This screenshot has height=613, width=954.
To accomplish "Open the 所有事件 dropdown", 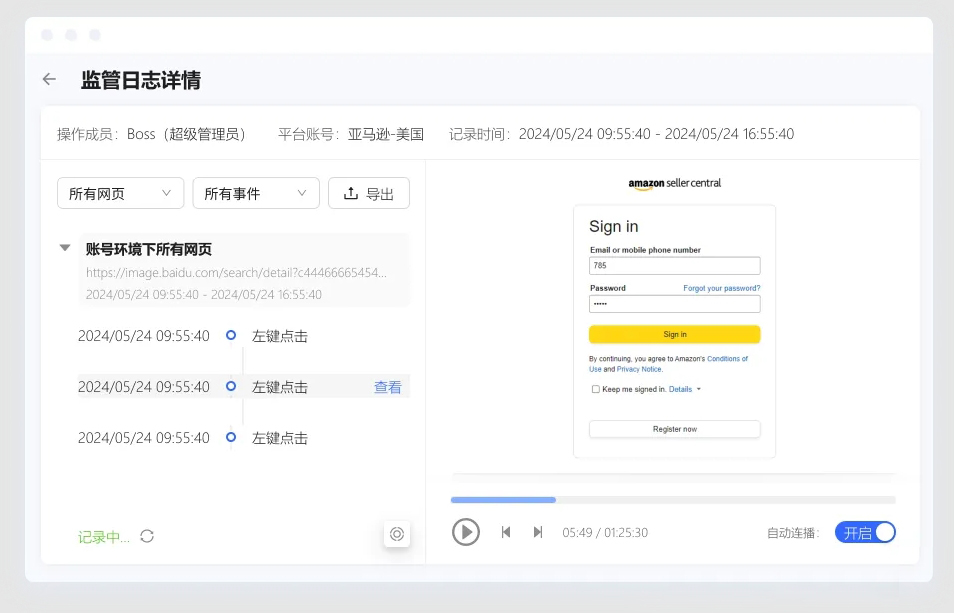I will coord(255,194).
